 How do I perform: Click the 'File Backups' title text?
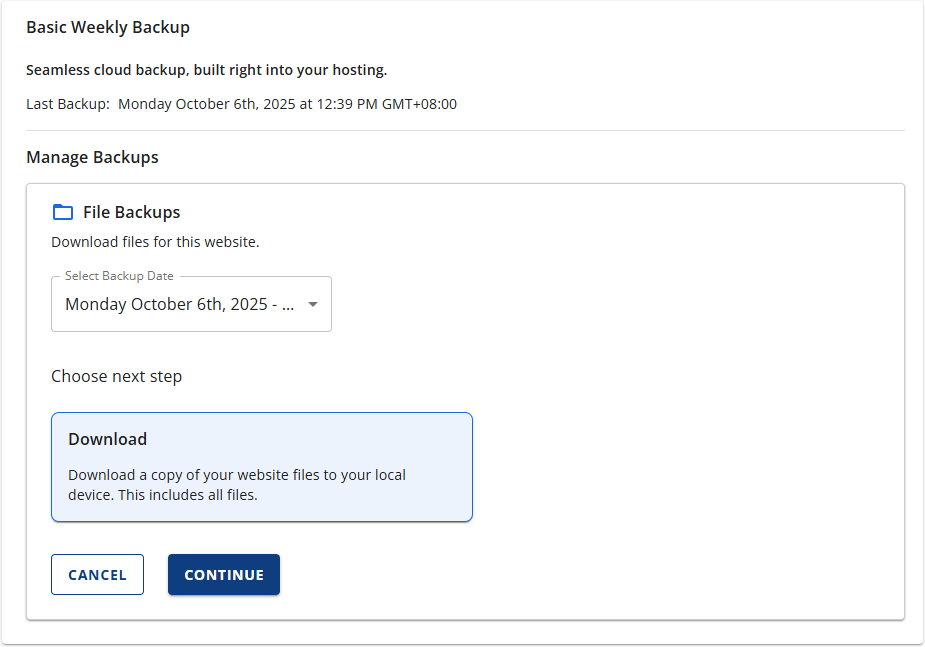[131, 212]
